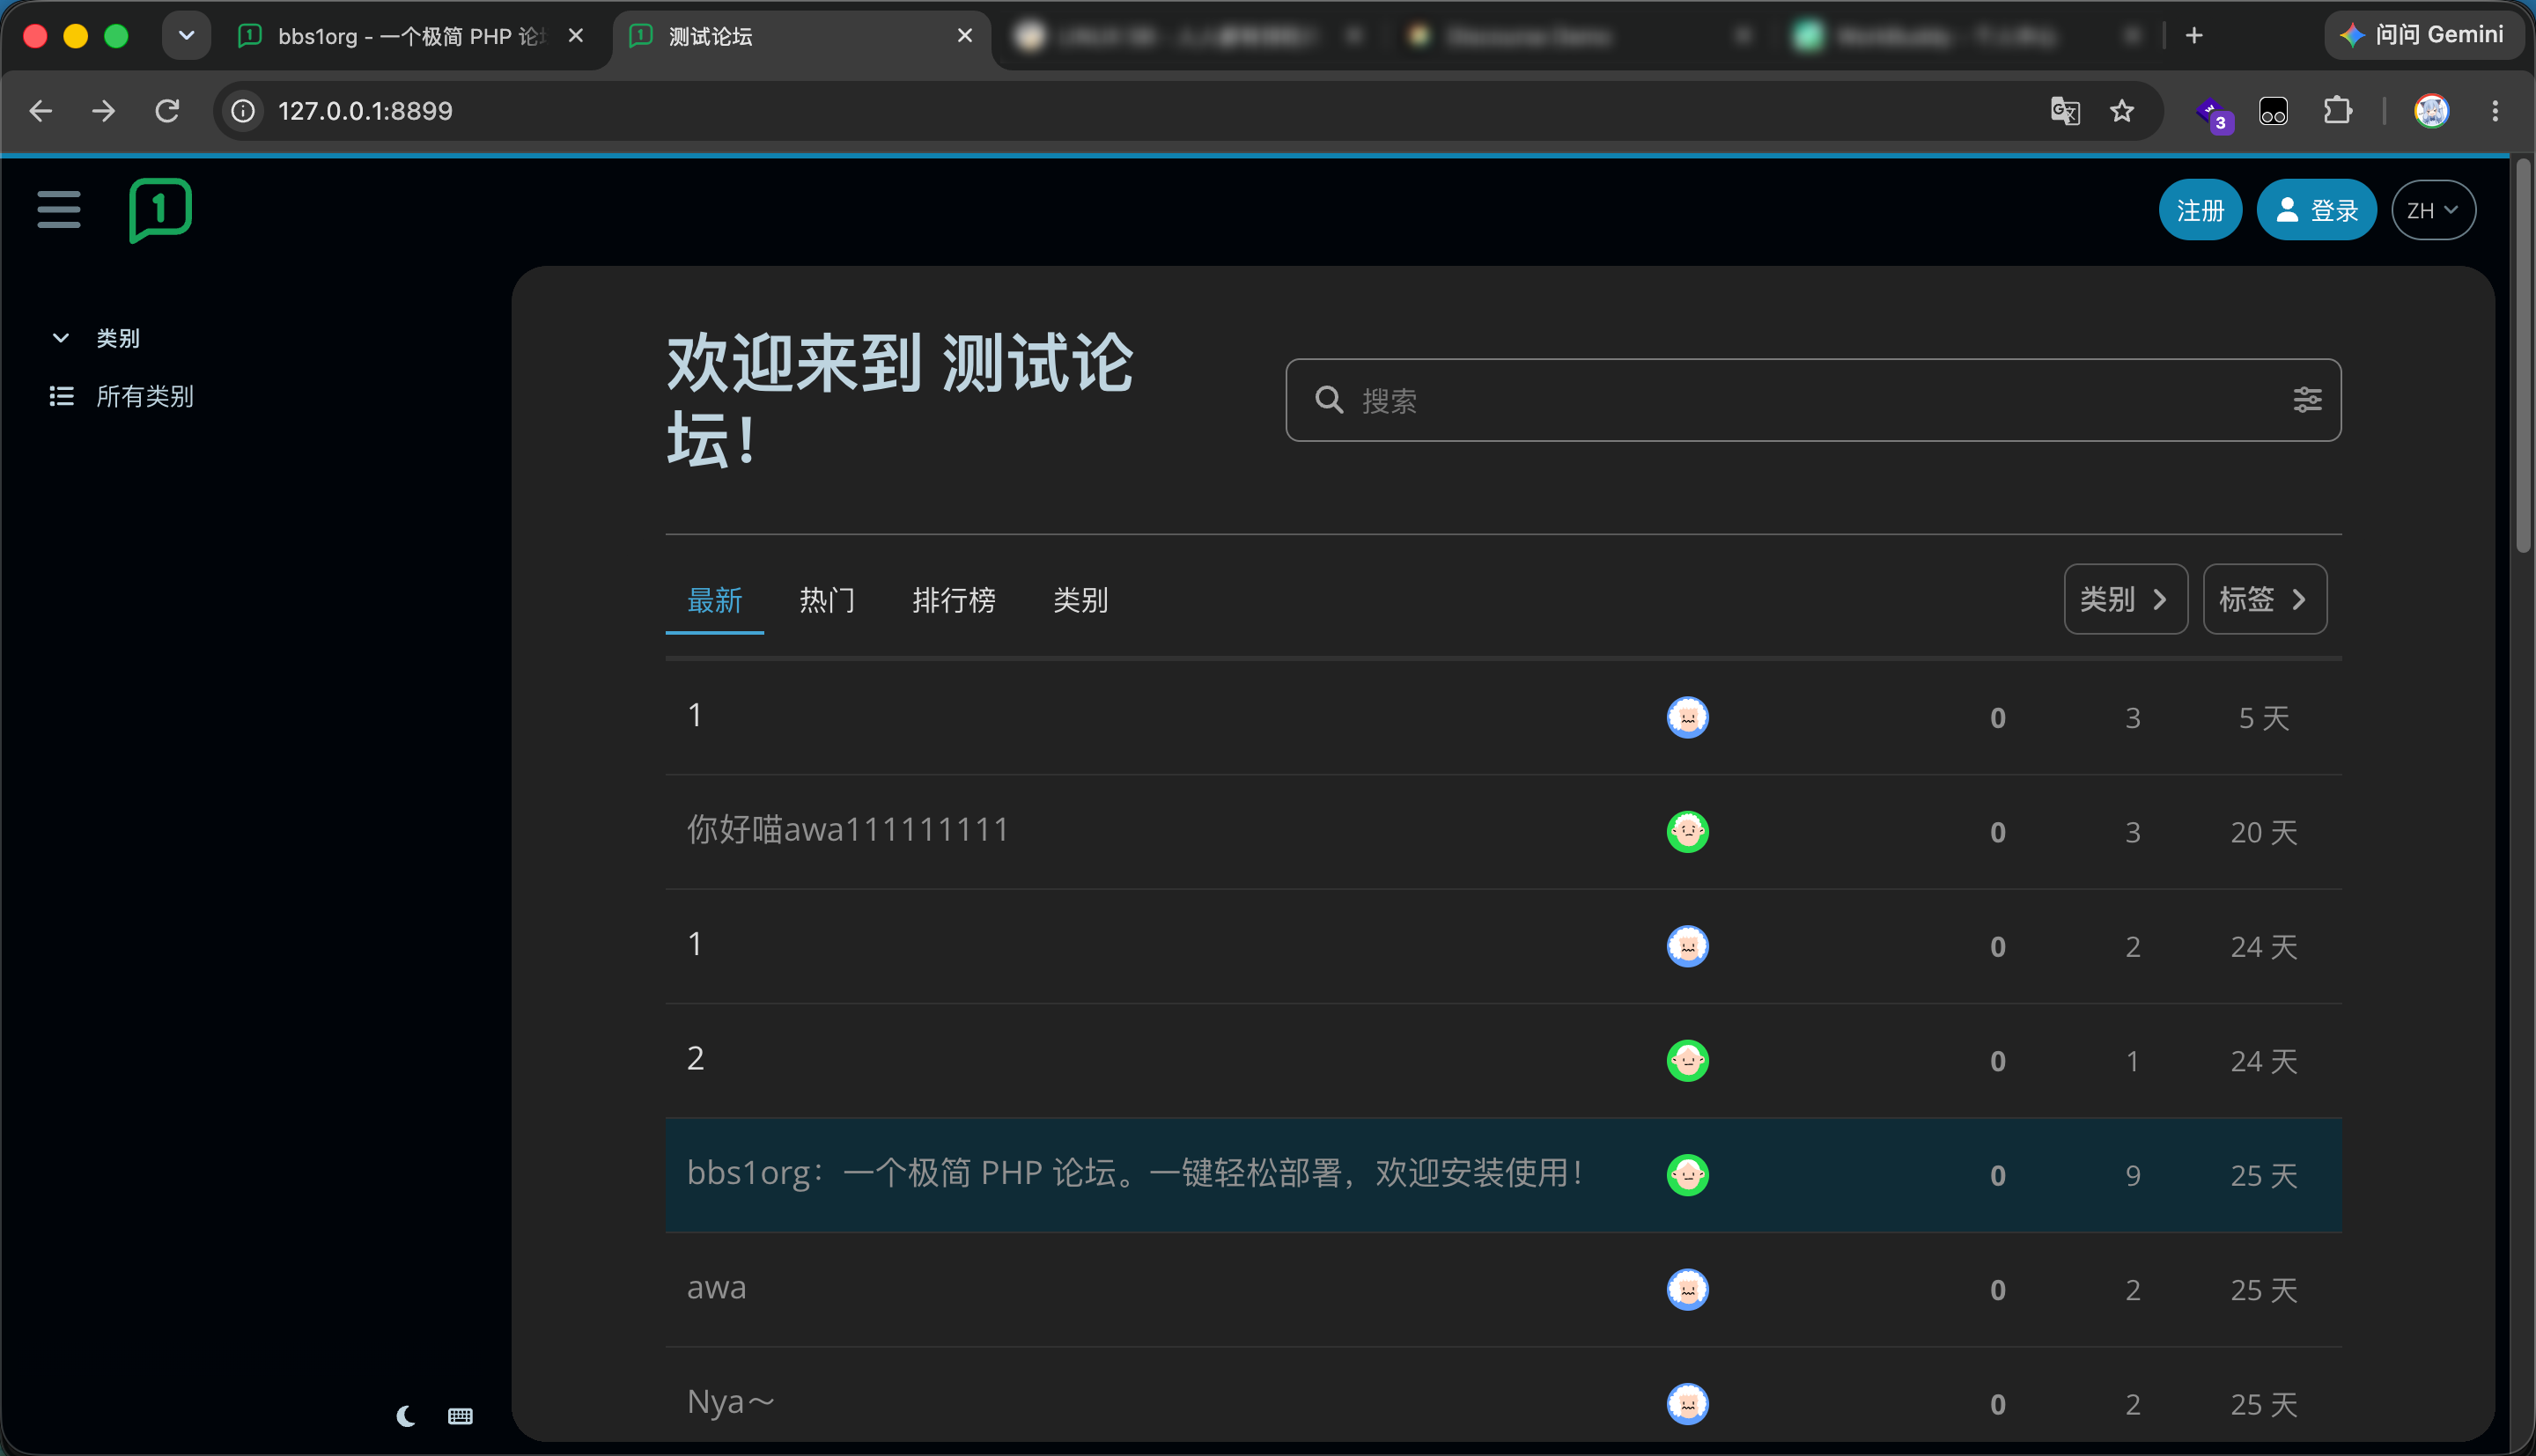Click the browser back arrow

(x=40, y=111)
